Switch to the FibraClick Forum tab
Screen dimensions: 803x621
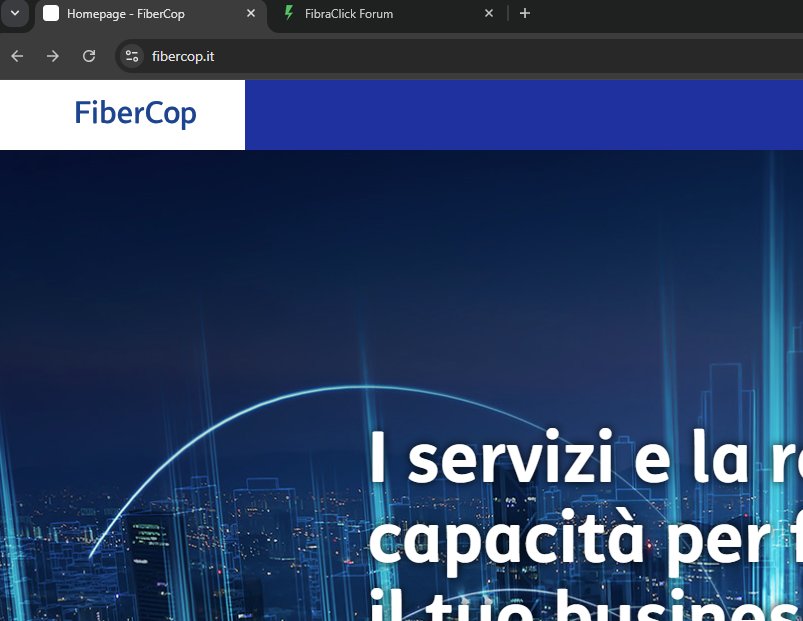click(x=388, y=14)
